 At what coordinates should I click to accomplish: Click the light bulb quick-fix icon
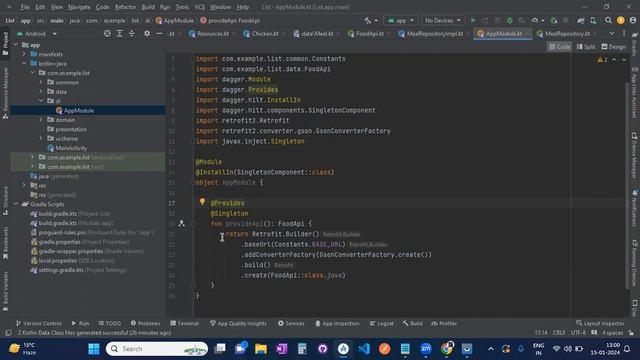(202, 201)
